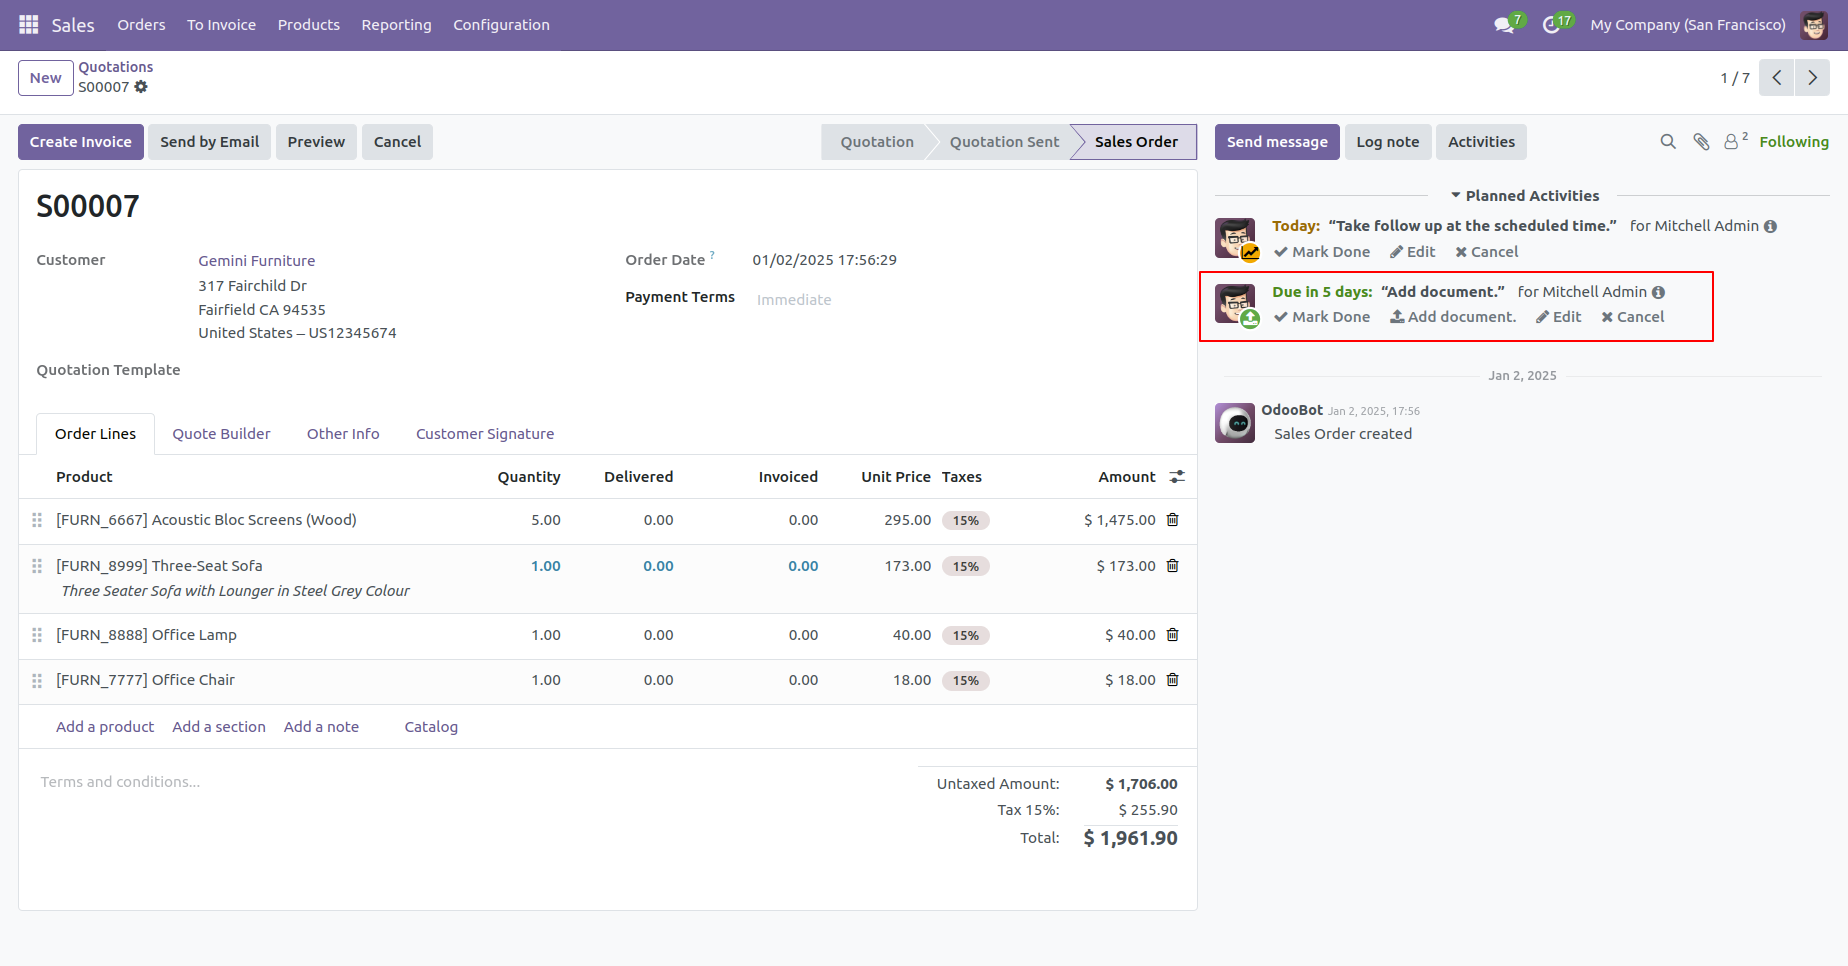Screen dimensions: 1848x966
Task: Open column settings icon next to Amount
Action: 1177,477
